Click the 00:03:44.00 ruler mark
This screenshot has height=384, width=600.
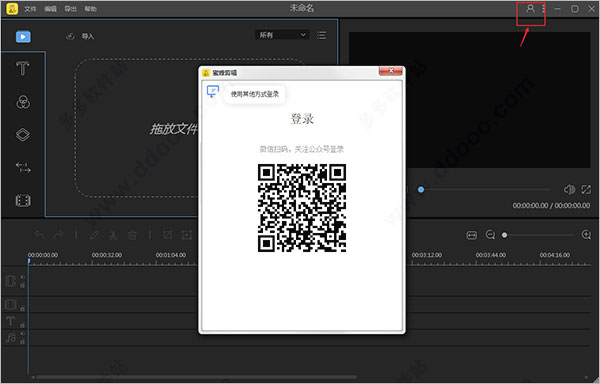click(x=491, y=255)
